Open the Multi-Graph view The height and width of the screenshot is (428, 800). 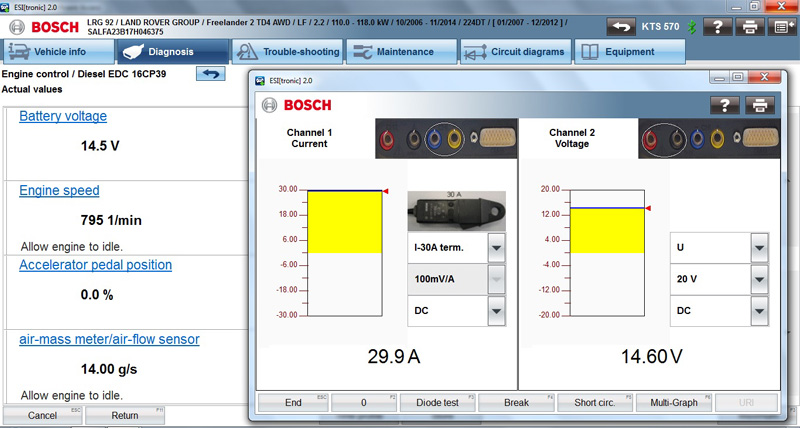click(673, 402)
